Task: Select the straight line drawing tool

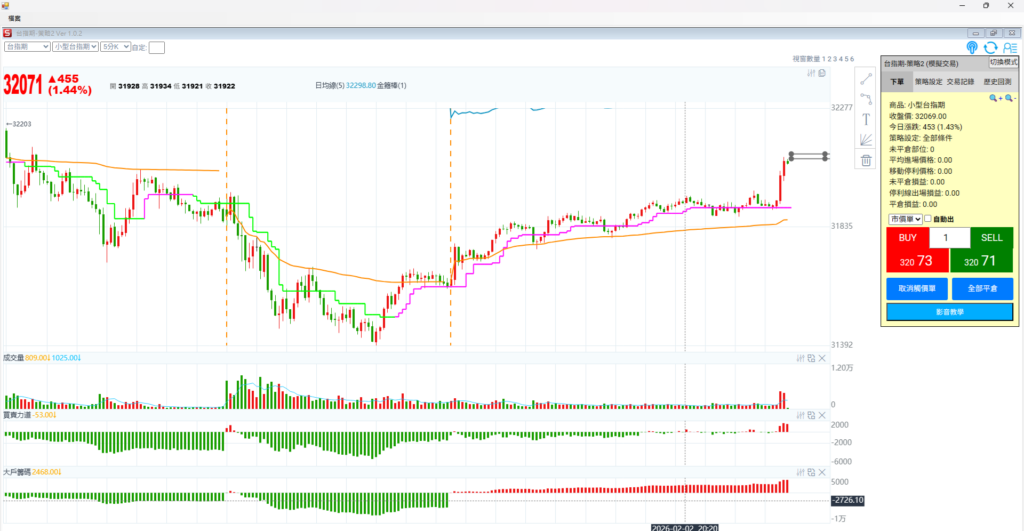Action: coord(866,79)
